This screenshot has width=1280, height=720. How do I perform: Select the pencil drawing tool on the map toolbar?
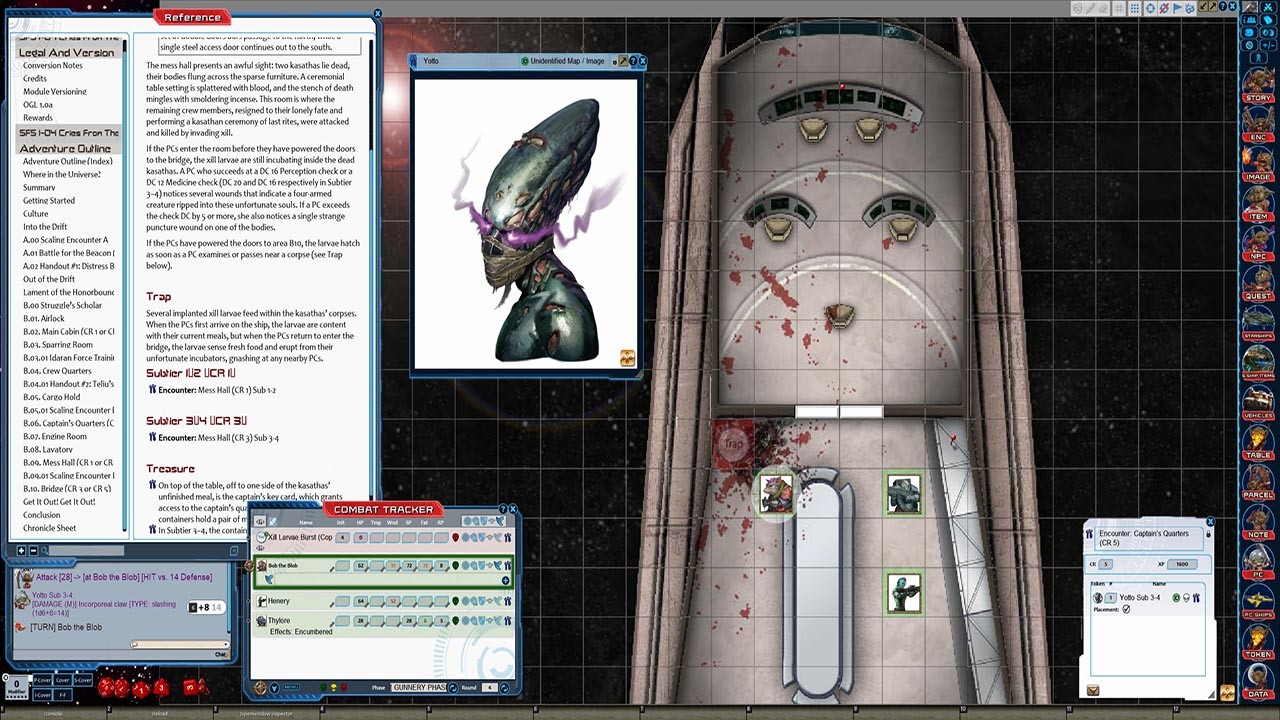pos(1090,7)
